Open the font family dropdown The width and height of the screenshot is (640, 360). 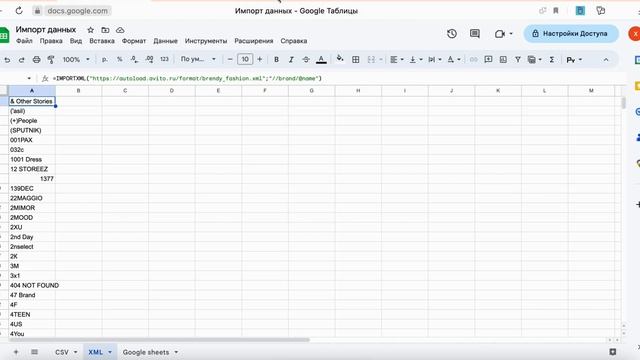(x=198, y=60)
